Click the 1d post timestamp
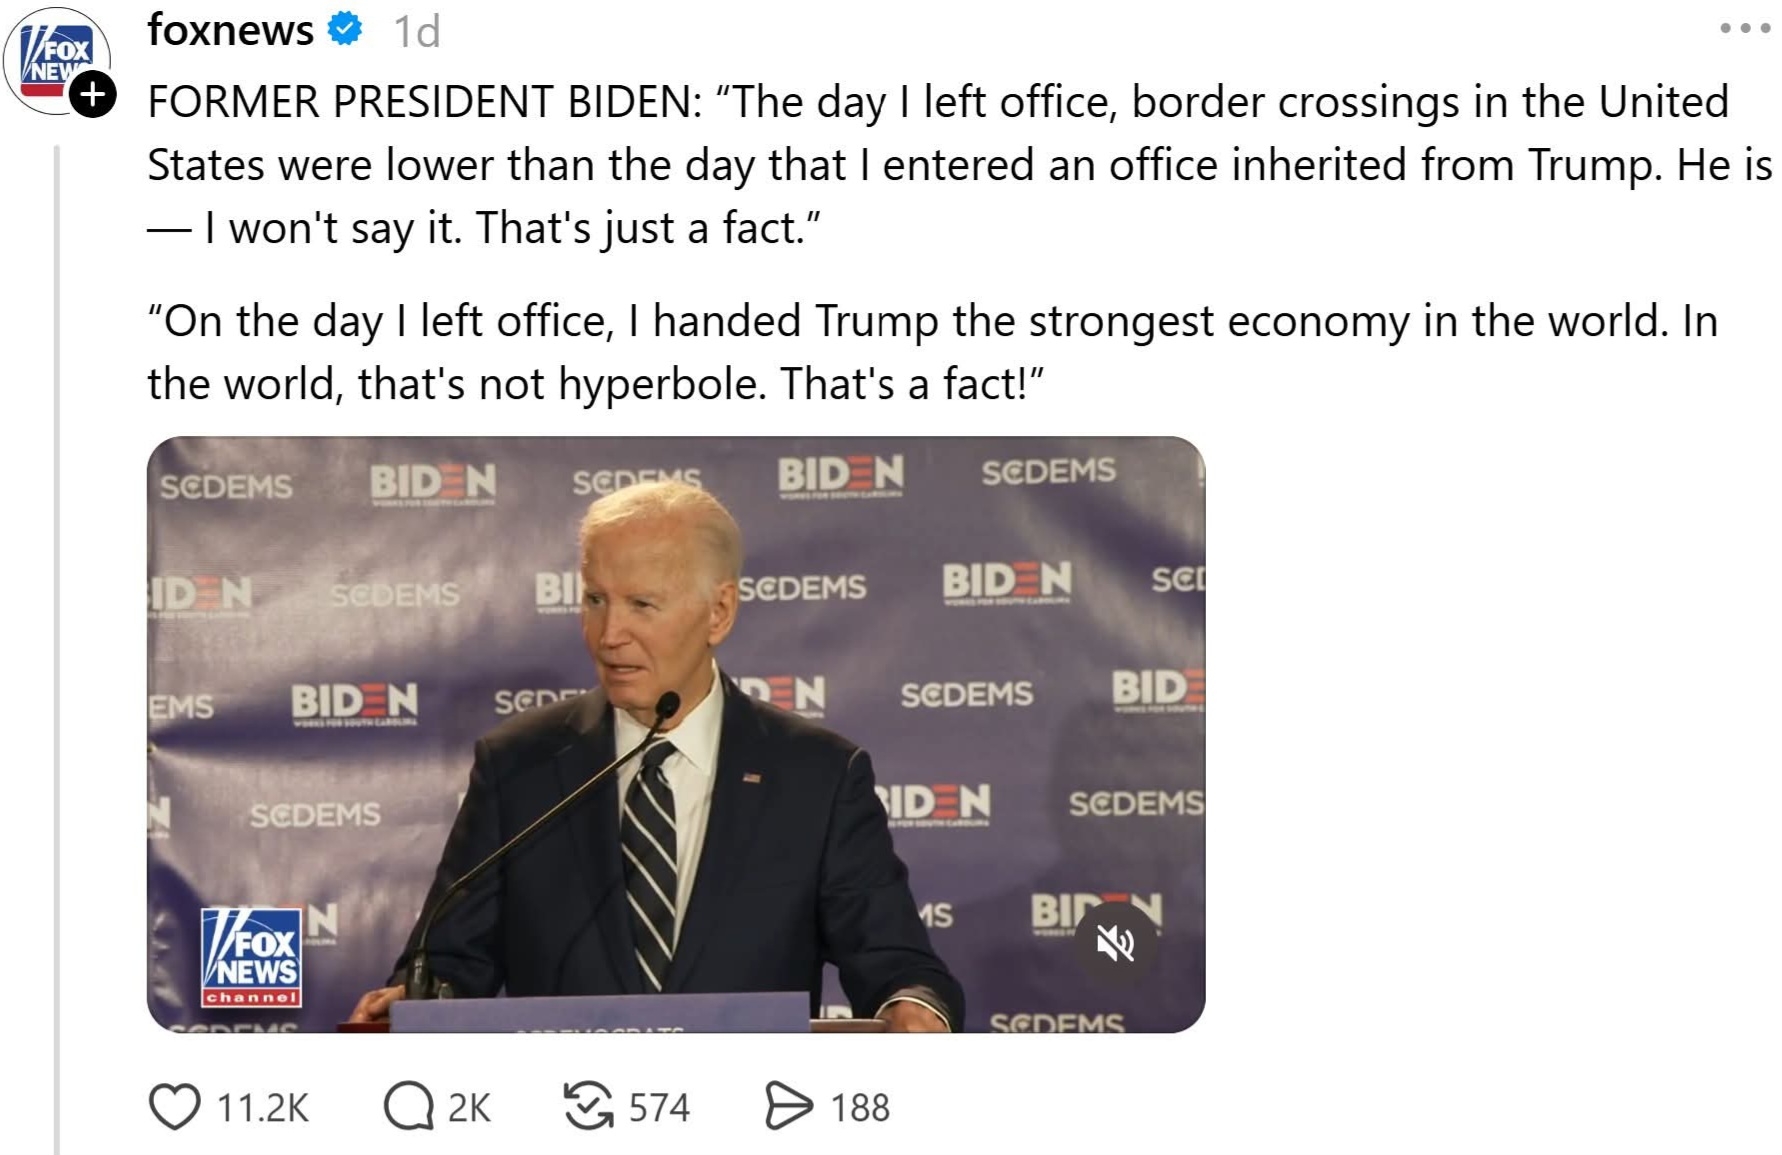The width and height of the screenshot is (1782, 1155). [416, 32]
